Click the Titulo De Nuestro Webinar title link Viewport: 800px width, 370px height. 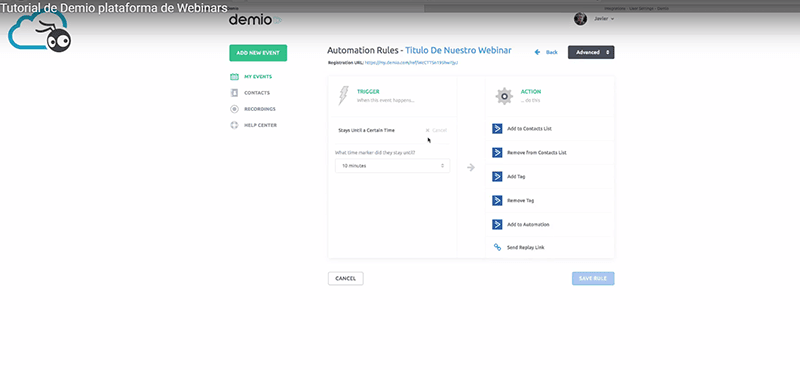click(x=458, y=51)
